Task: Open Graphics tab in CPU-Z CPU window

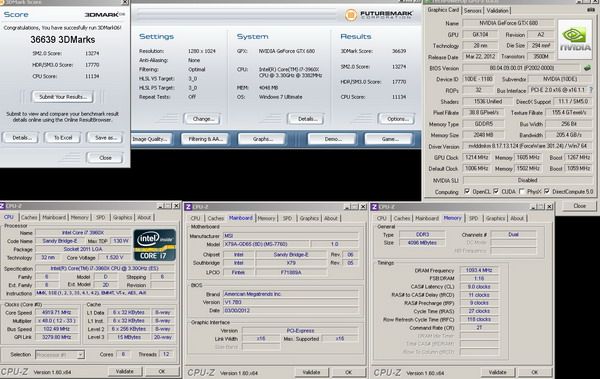Action: (122, 217)
